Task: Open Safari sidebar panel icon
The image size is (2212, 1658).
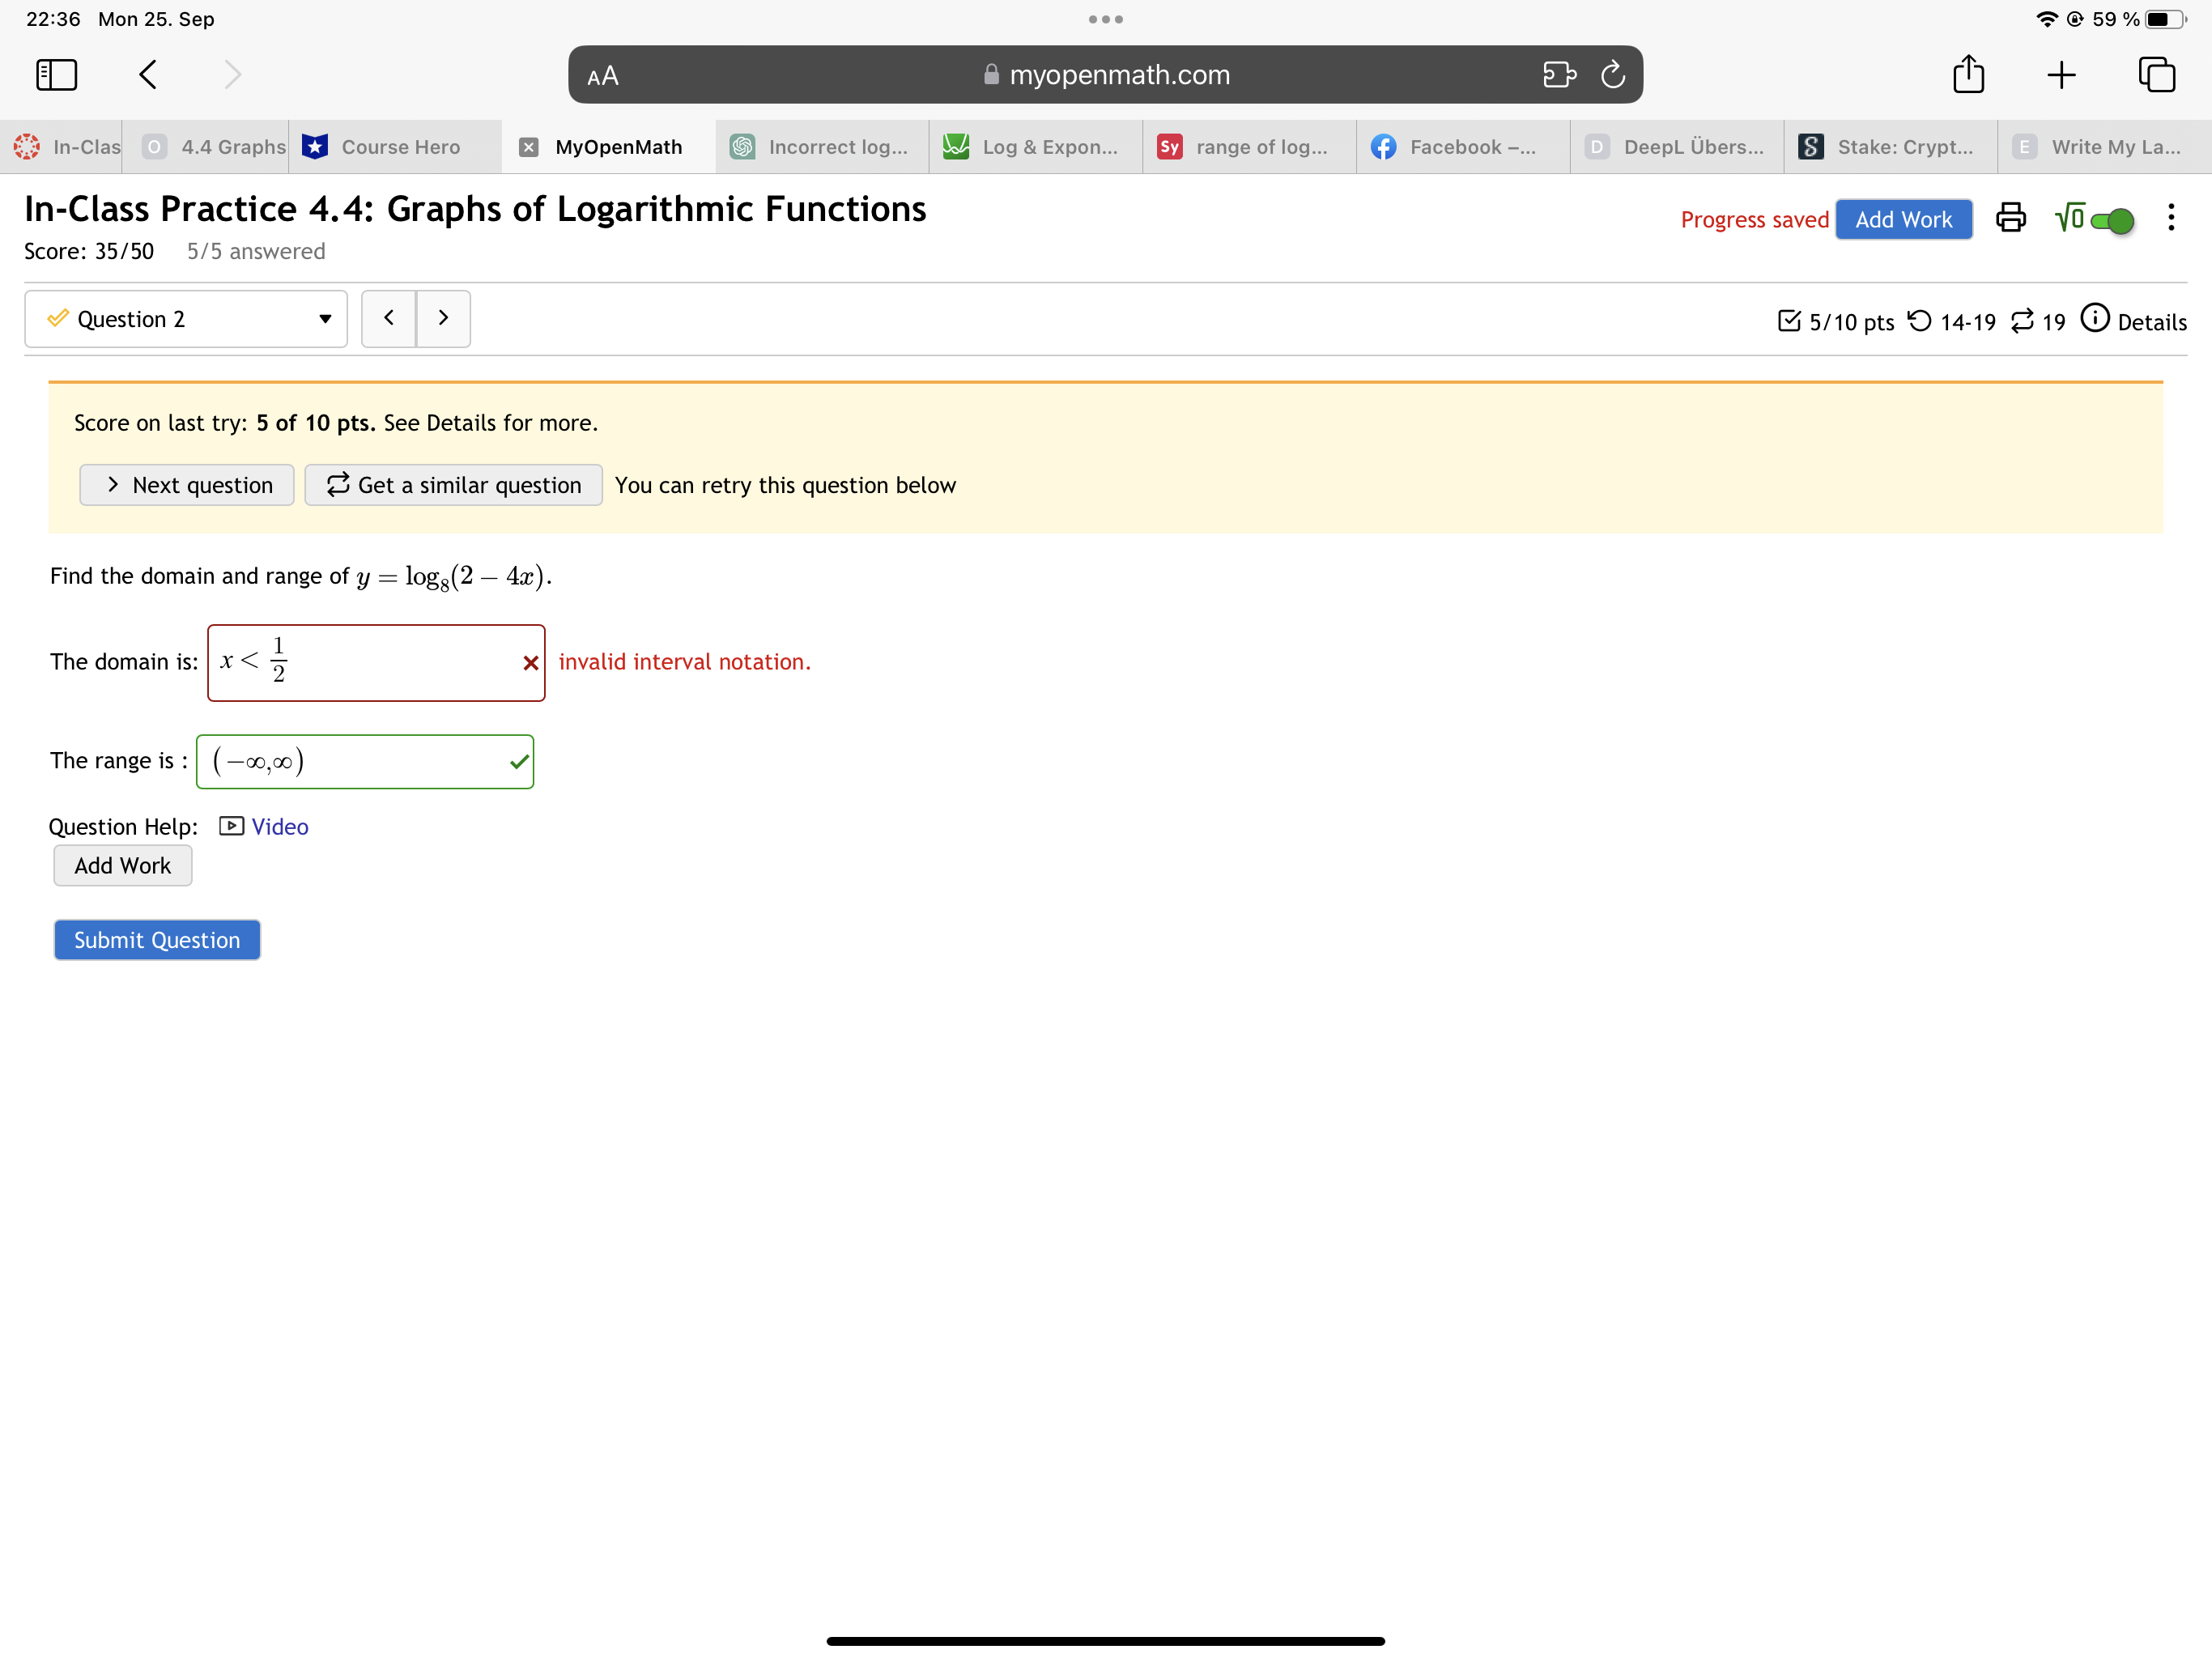Action: click(x=56, y=75)
